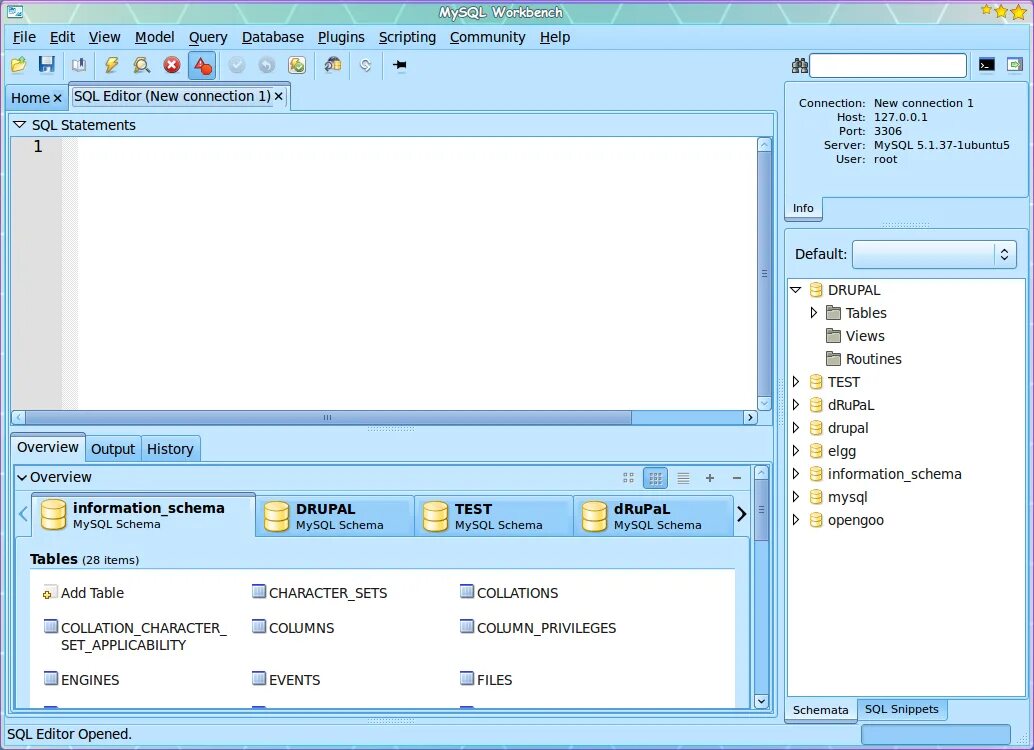Image resolution: width=1034 pixels, height=750 pixels.
Task: Click down arrow of Overview scrollbar
Action: 761,701
